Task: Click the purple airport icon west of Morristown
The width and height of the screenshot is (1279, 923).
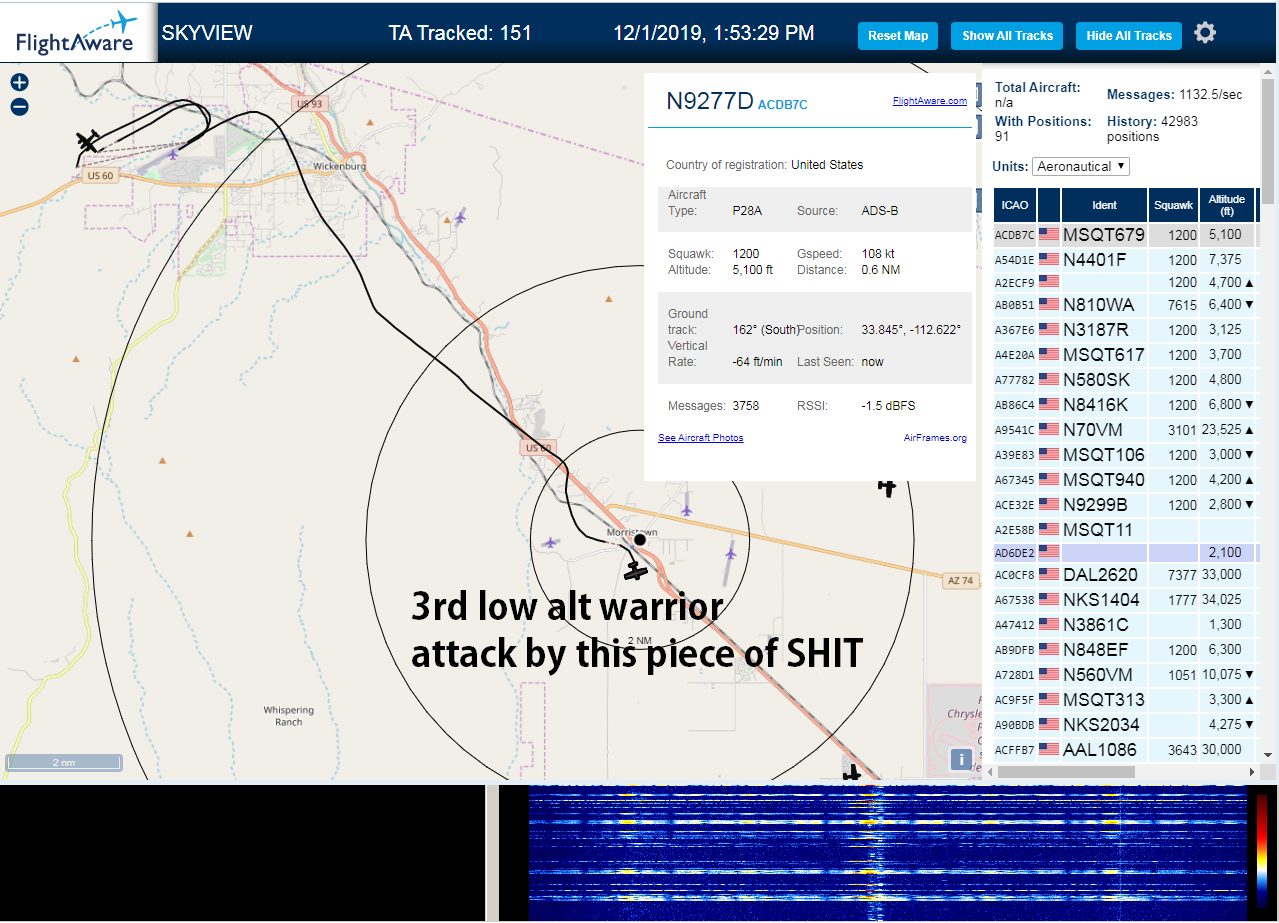Action: tap(551, 542)
